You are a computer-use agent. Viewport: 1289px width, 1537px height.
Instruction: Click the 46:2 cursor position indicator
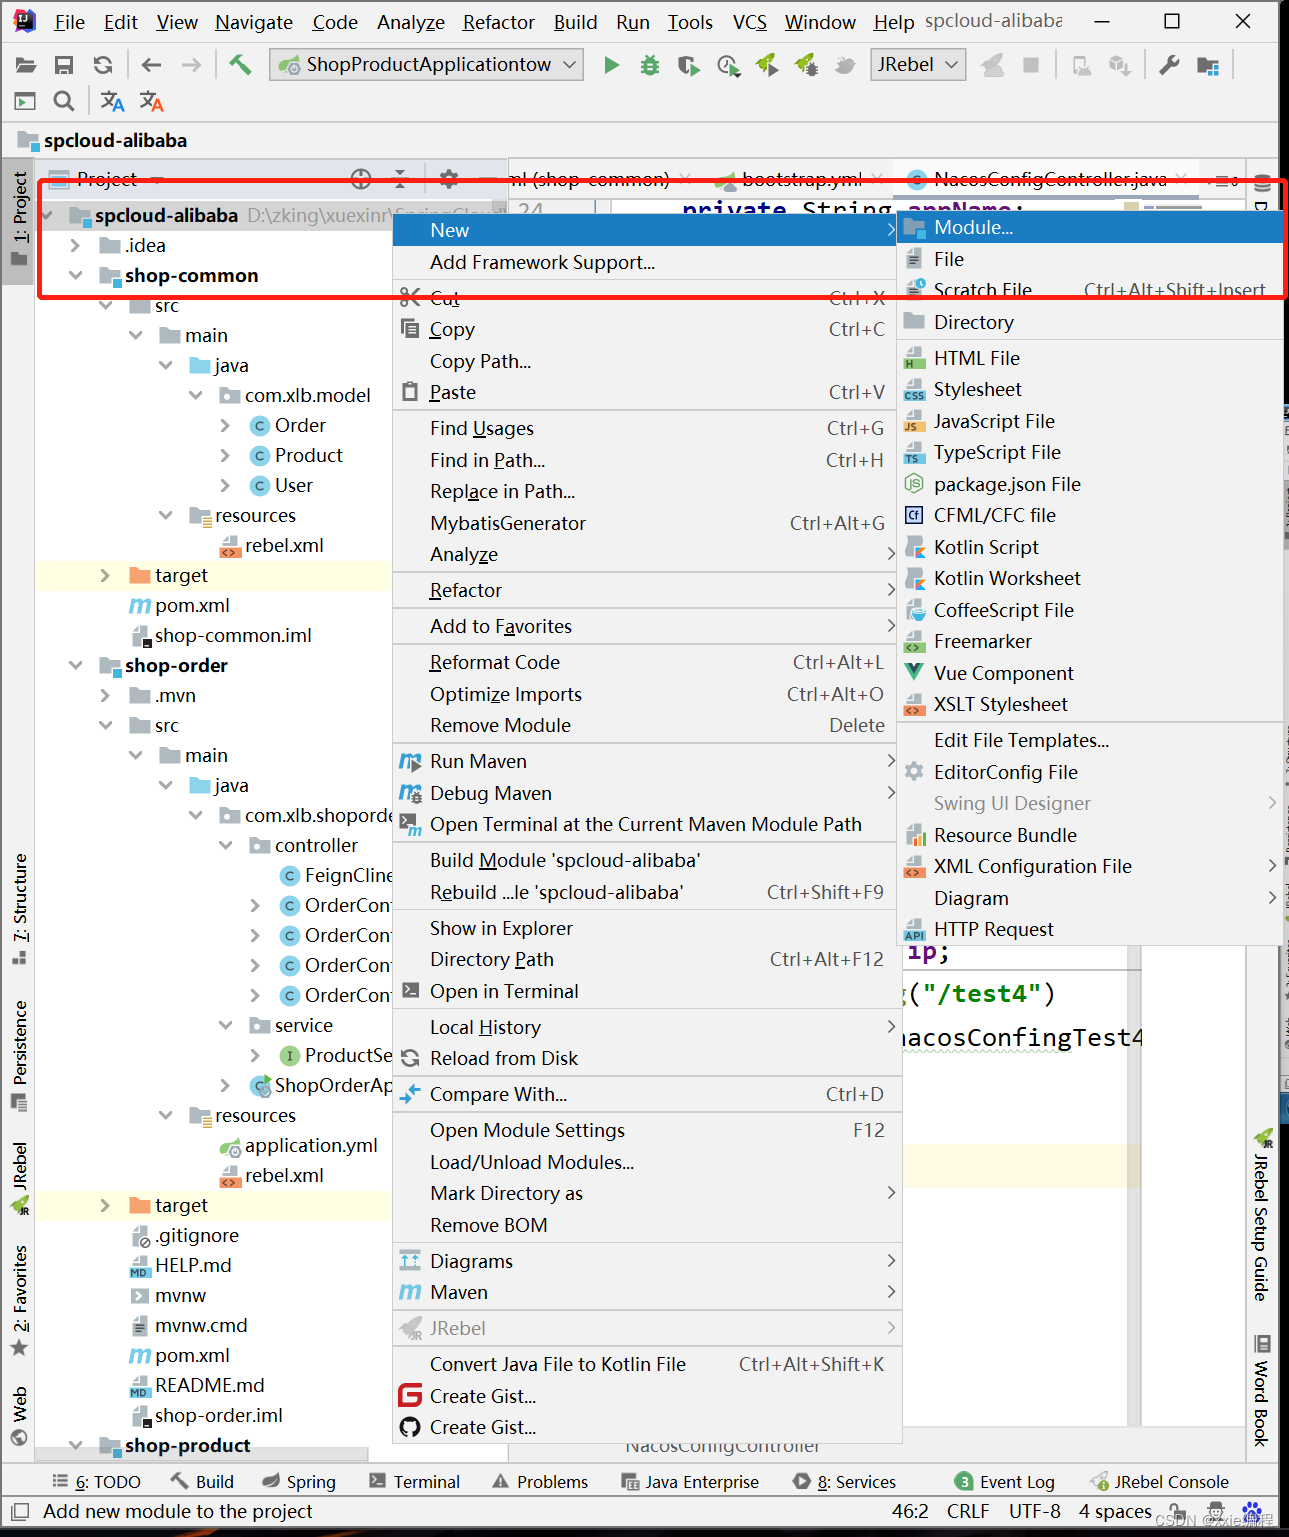(x=910, y=1511)
